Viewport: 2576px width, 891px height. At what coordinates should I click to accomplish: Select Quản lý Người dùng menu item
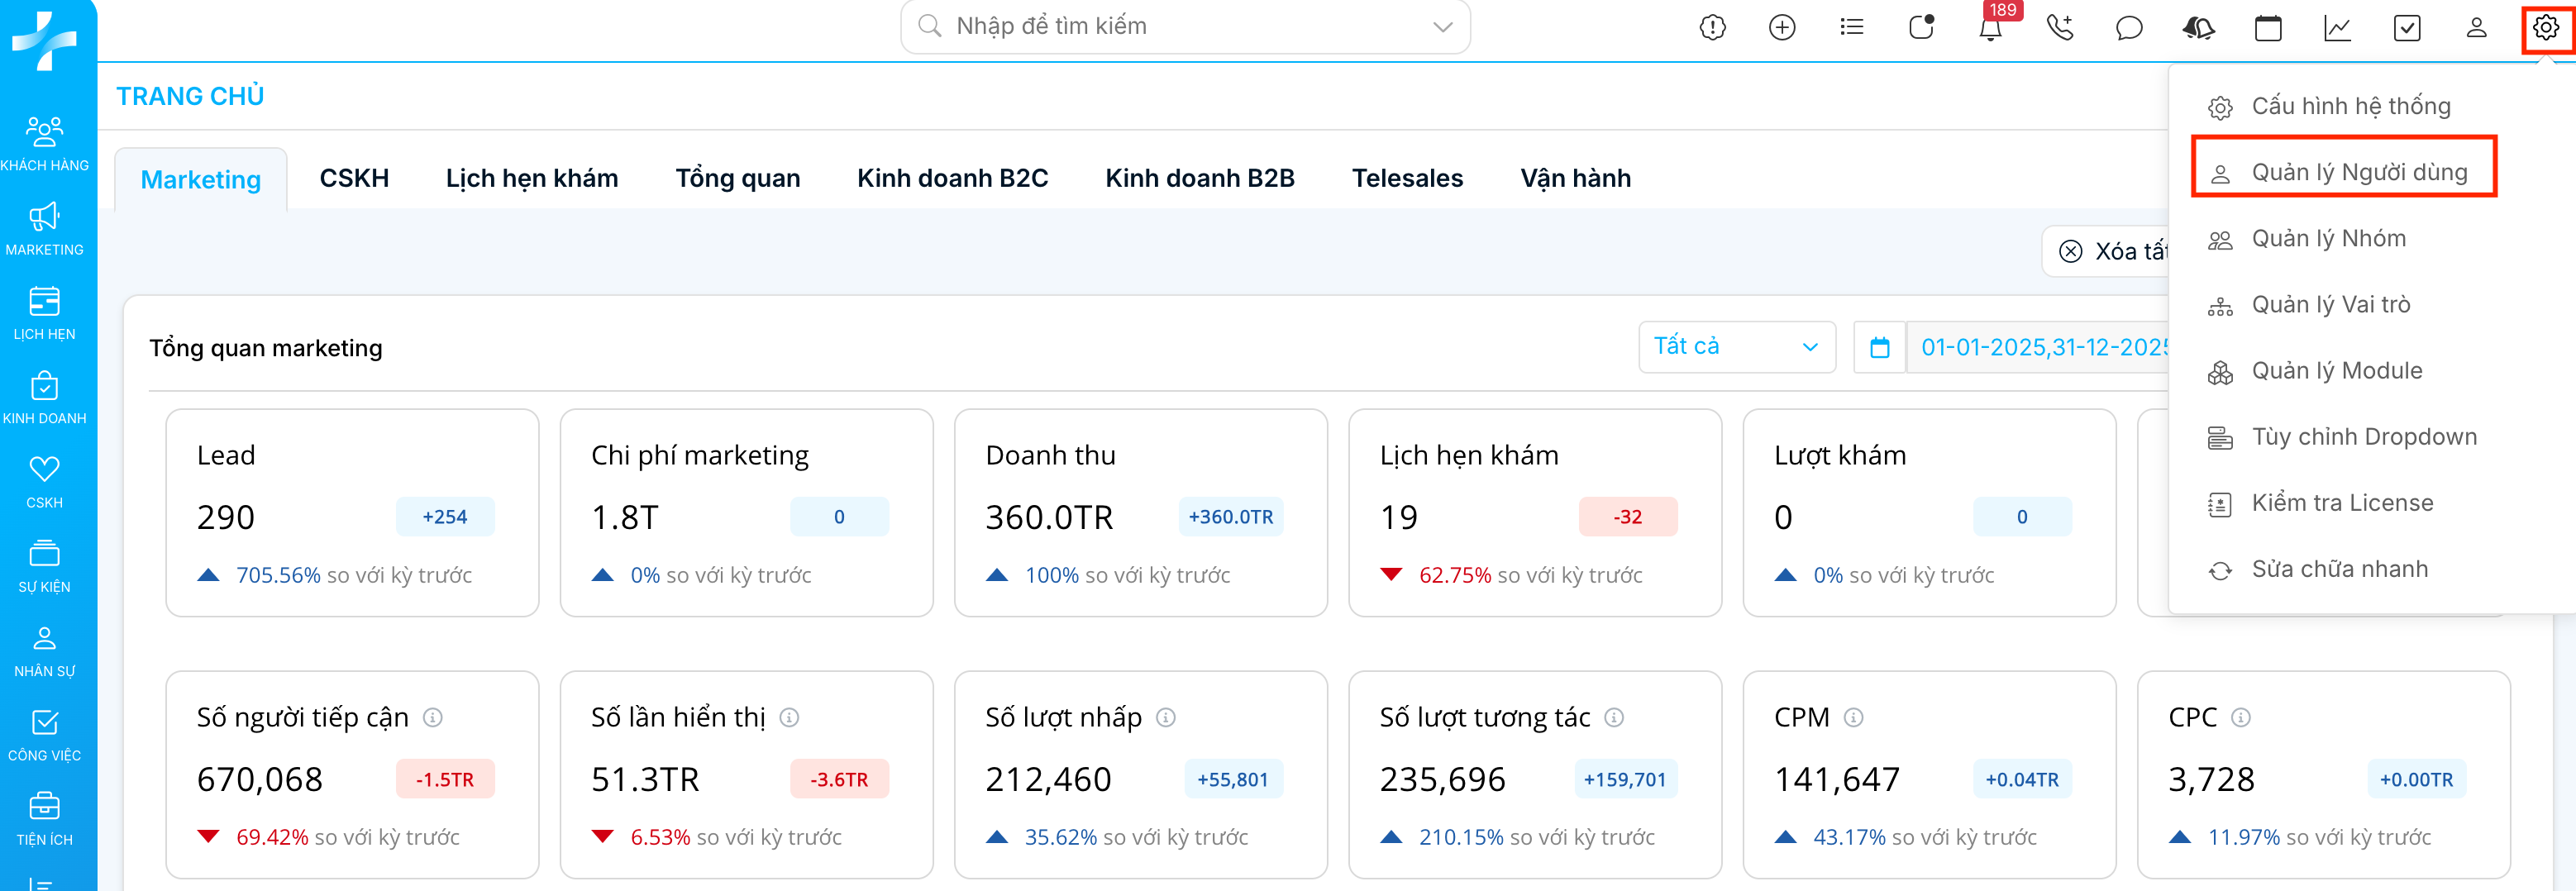(x=2358, y=172)
